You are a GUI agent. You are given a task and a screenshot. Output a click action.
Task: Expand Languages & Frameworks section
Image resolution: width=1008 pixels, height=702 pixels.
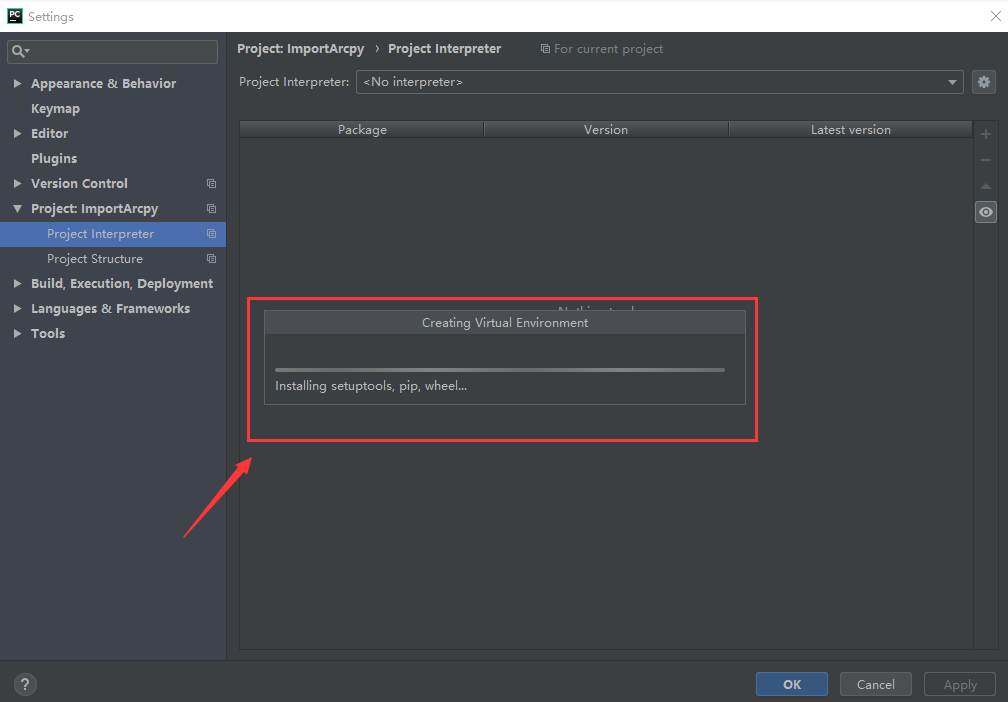click(17, 308)
